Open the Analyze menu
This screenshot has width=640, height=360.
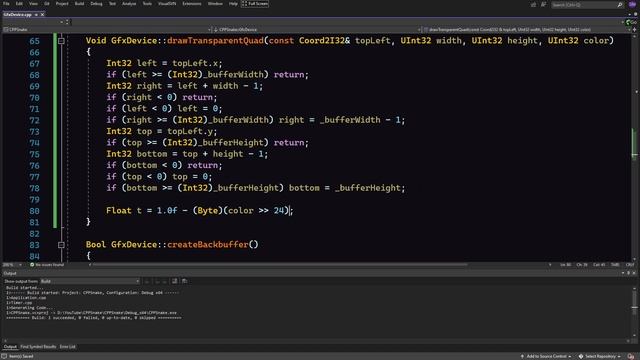click(129, 4)
